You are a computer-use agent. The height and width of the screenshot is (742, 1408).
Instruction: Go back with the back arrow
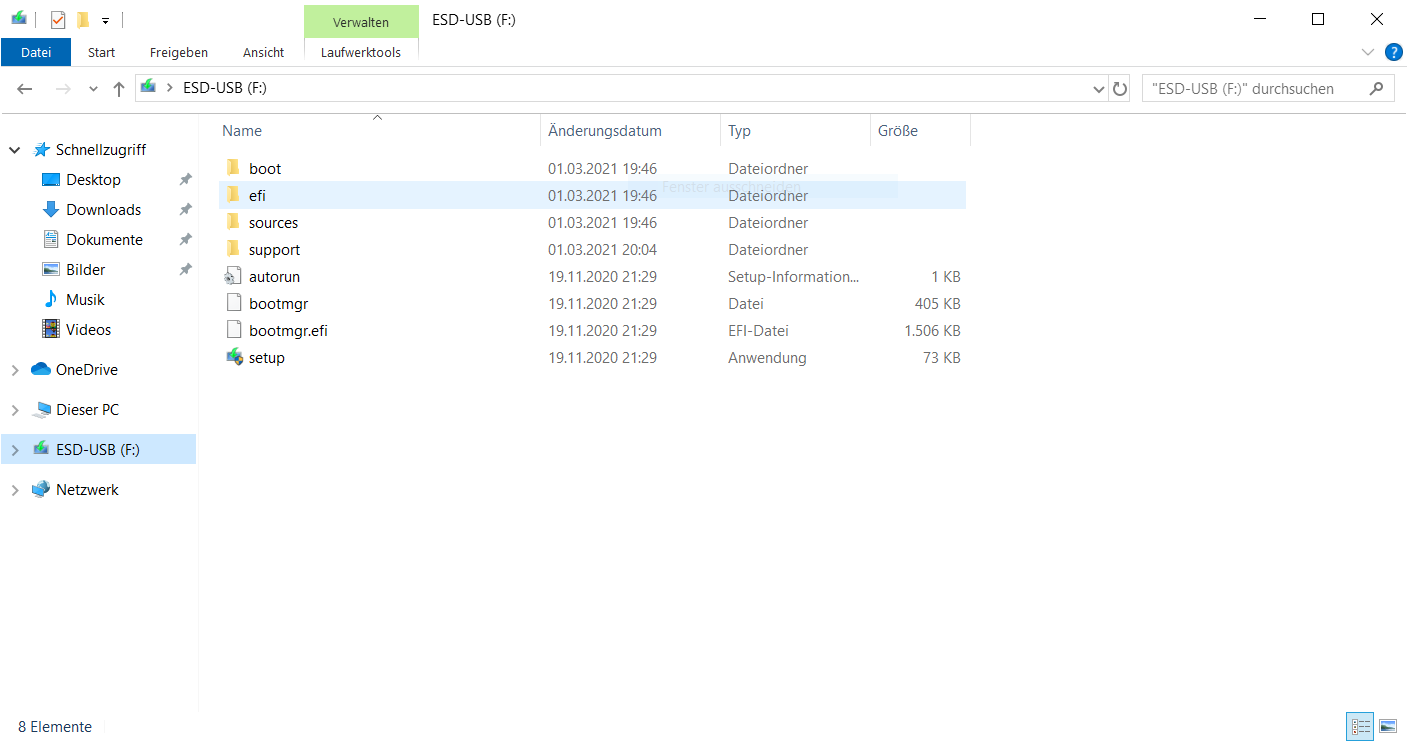[26, 89]
